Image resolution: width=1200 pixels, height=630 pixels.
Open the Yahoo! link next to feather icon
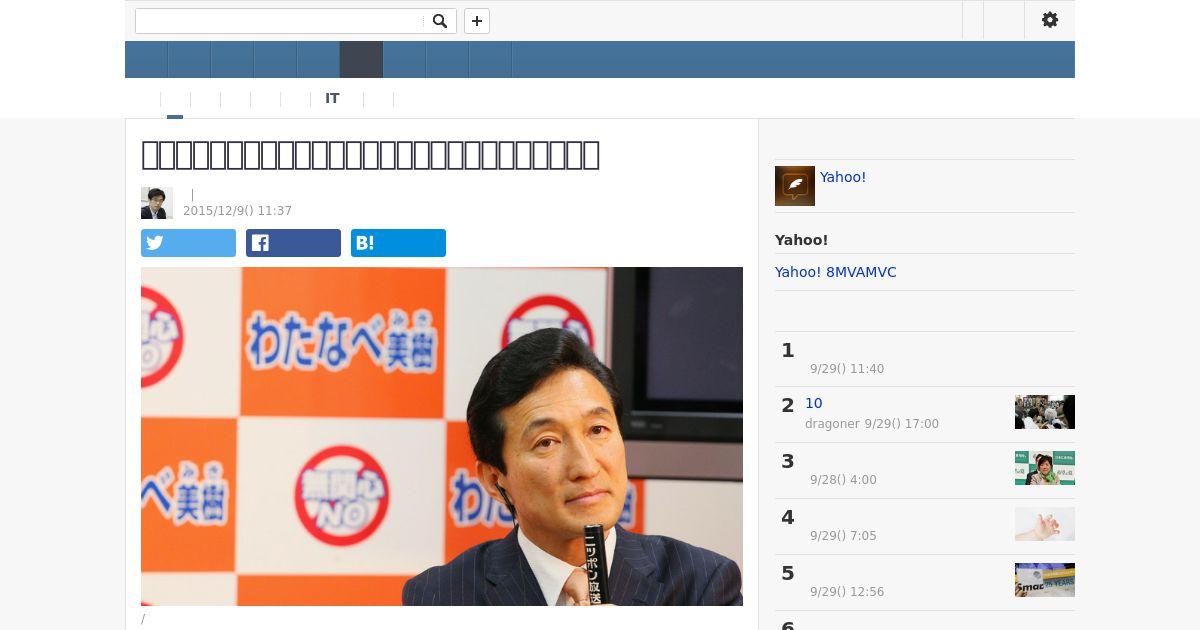point(843,177)
